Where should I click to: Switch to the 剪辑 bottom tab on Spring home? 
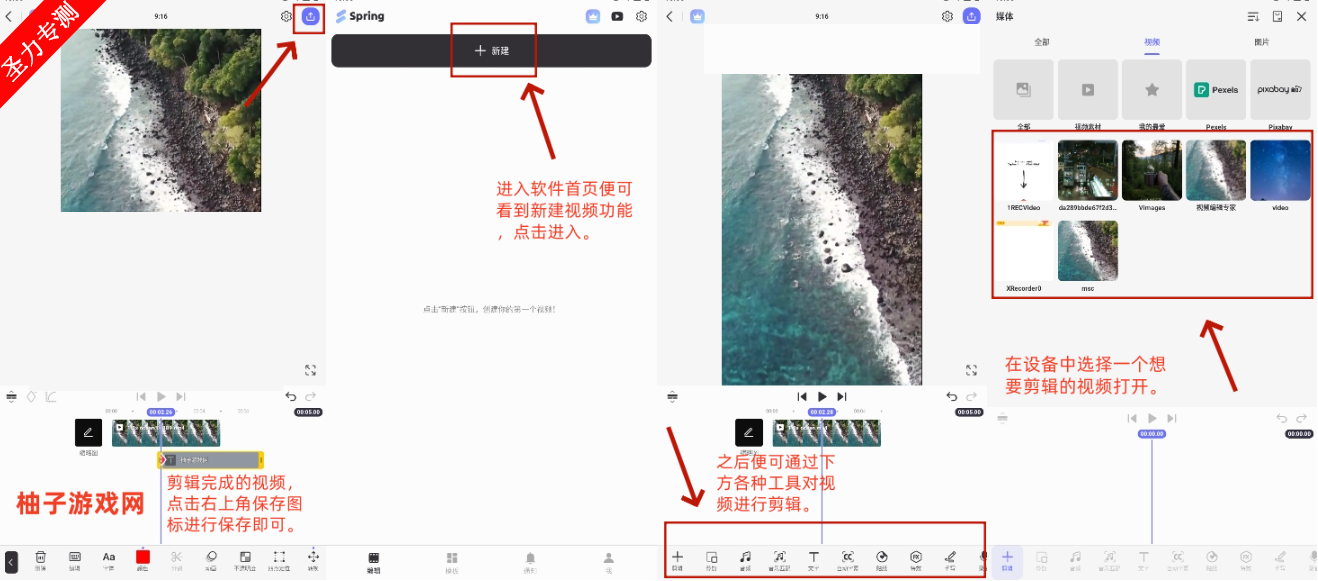[374, 561]
